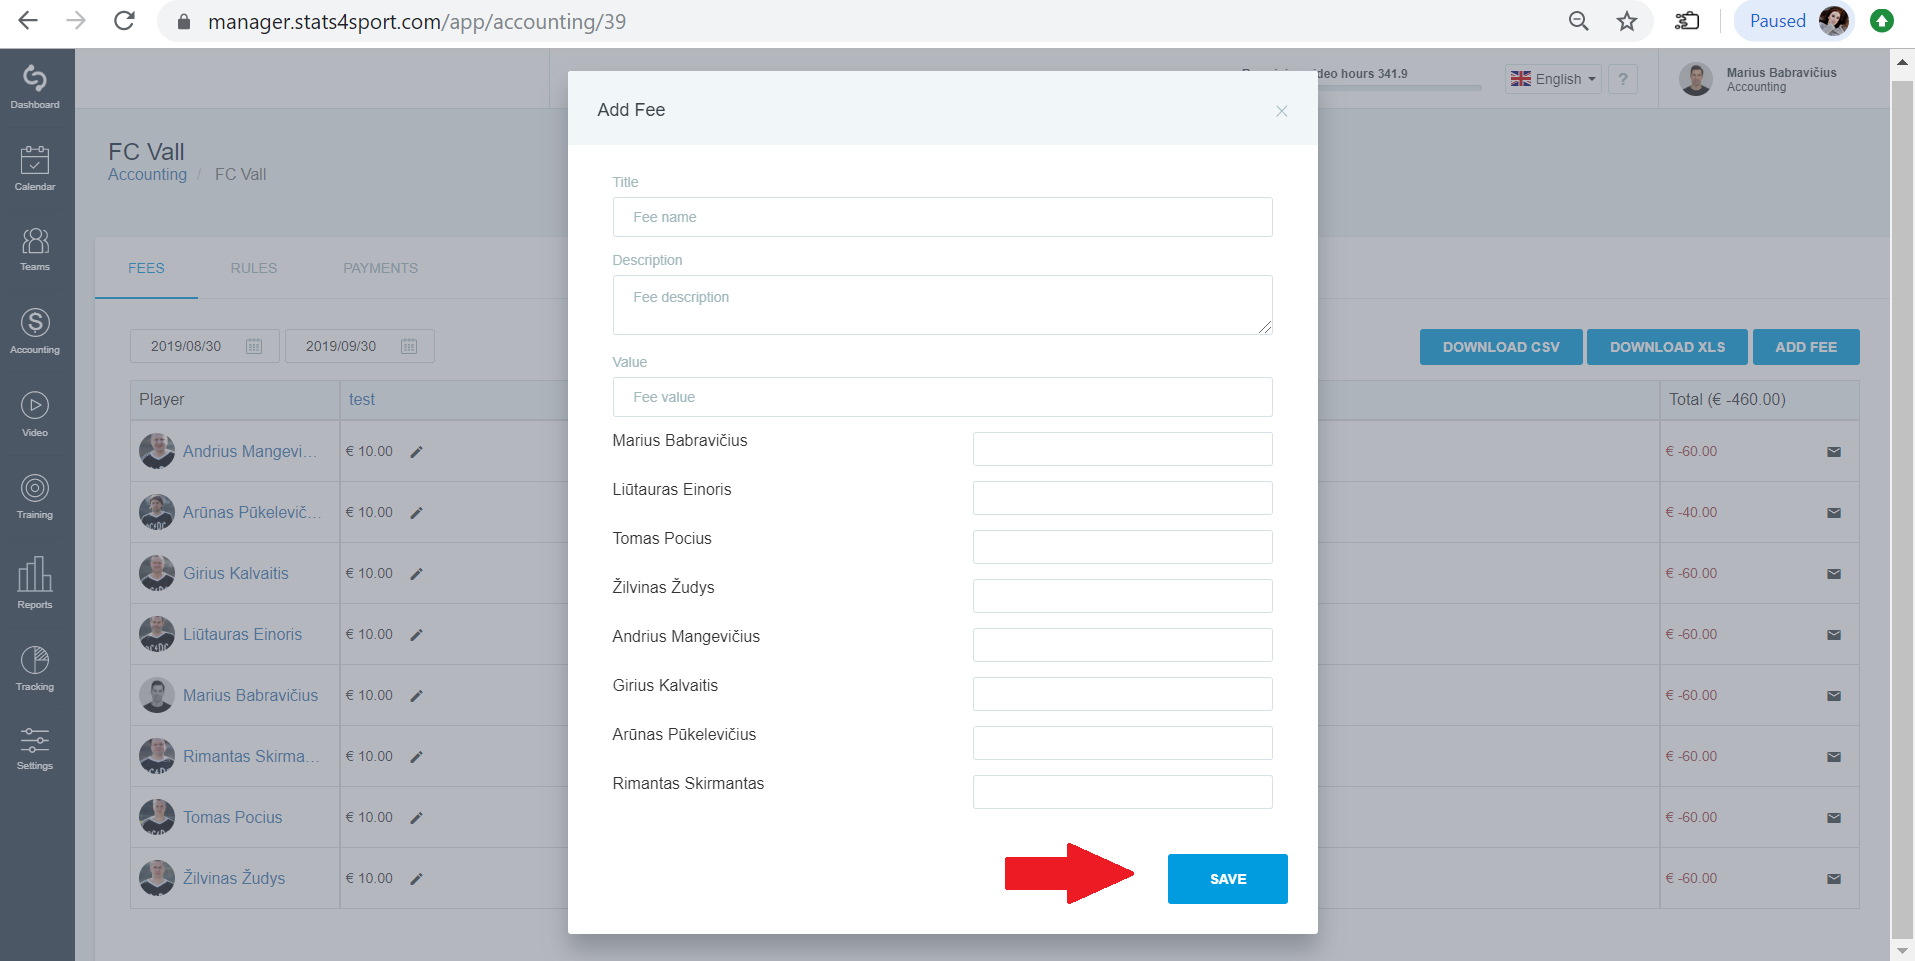Click the Accounting breadcrumb link
The height and width of the screenshot is (961, 1915).
[x=147, y=174]
